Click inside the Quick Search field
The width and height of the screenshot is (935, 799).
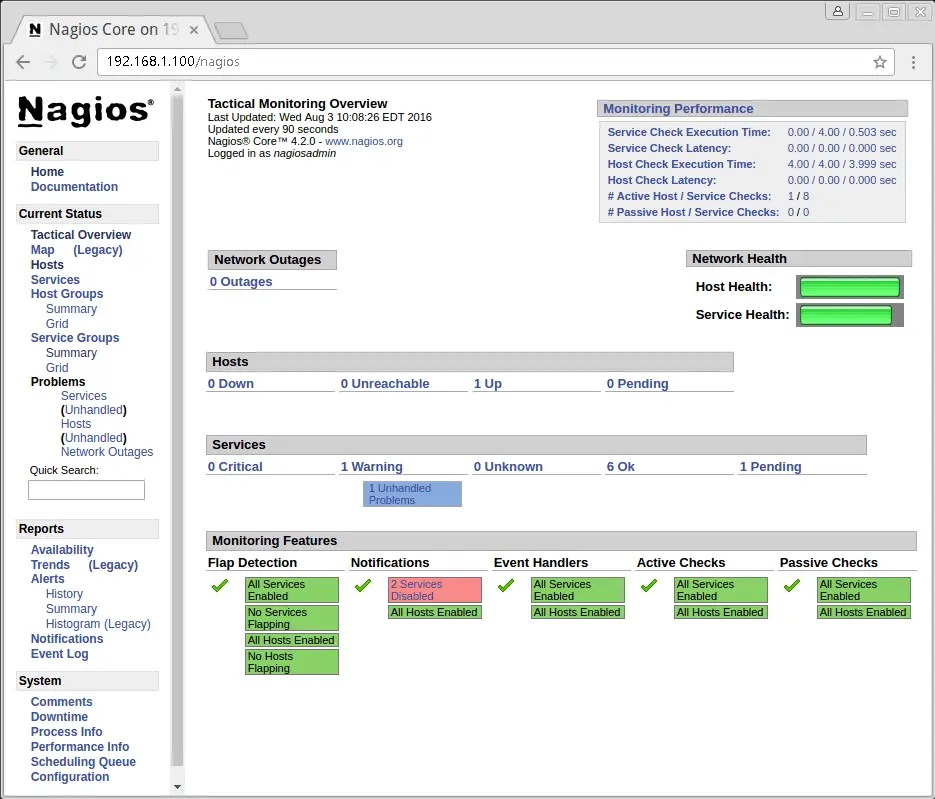tap(86, 489)
